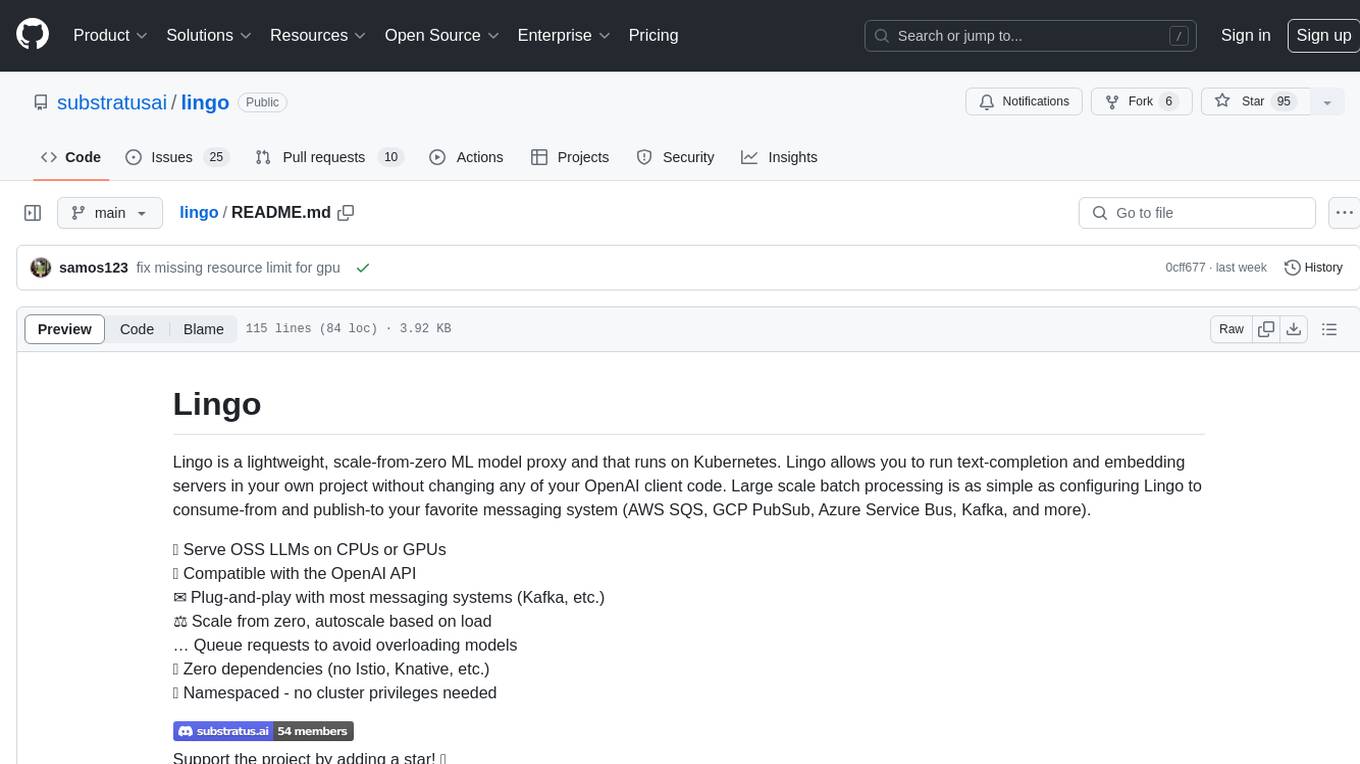Go to lingo root in breadcrumb
This screenshot has height=764, width=1360.
point(199,212)
